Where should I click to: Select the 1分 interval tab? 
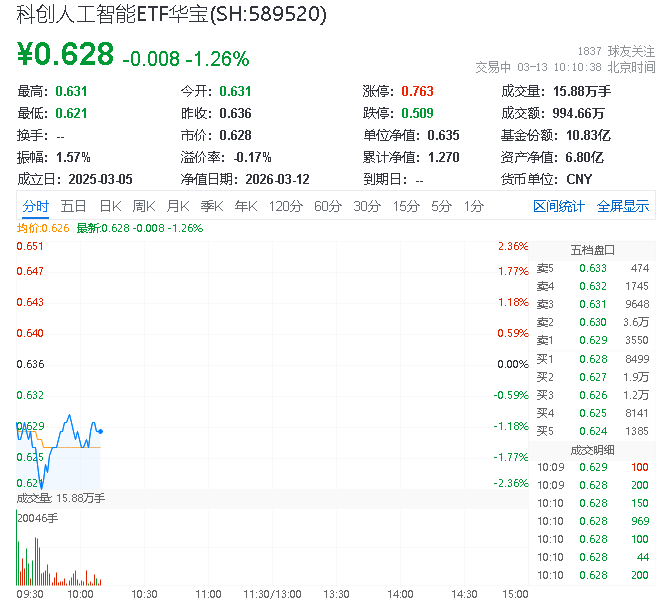pos(473,206)
